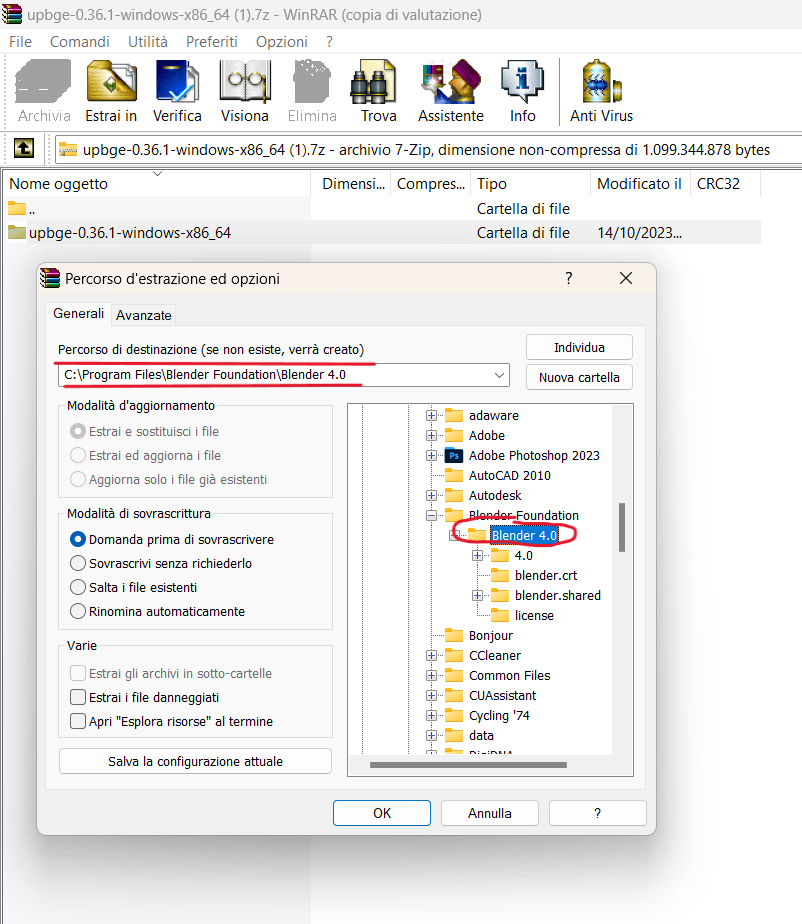The height and width of the screenshot is (924, 802).
Task: Expand the CCleaner folder node
Action: click(x=431, y=656)
